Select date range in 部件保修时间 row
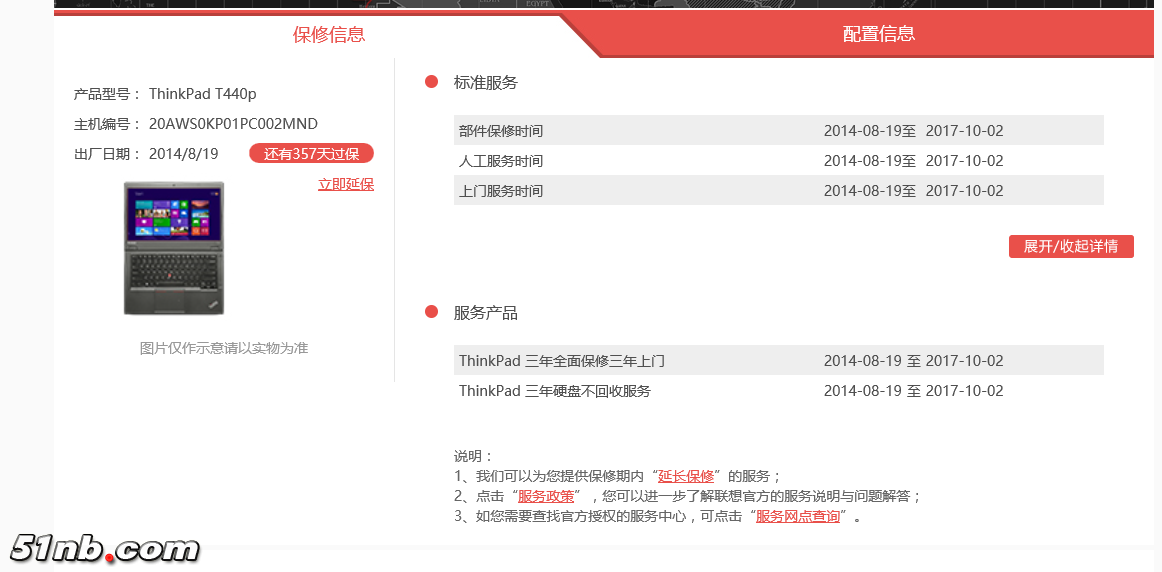Screen dimensions: 1162x572 pos(914,131)
